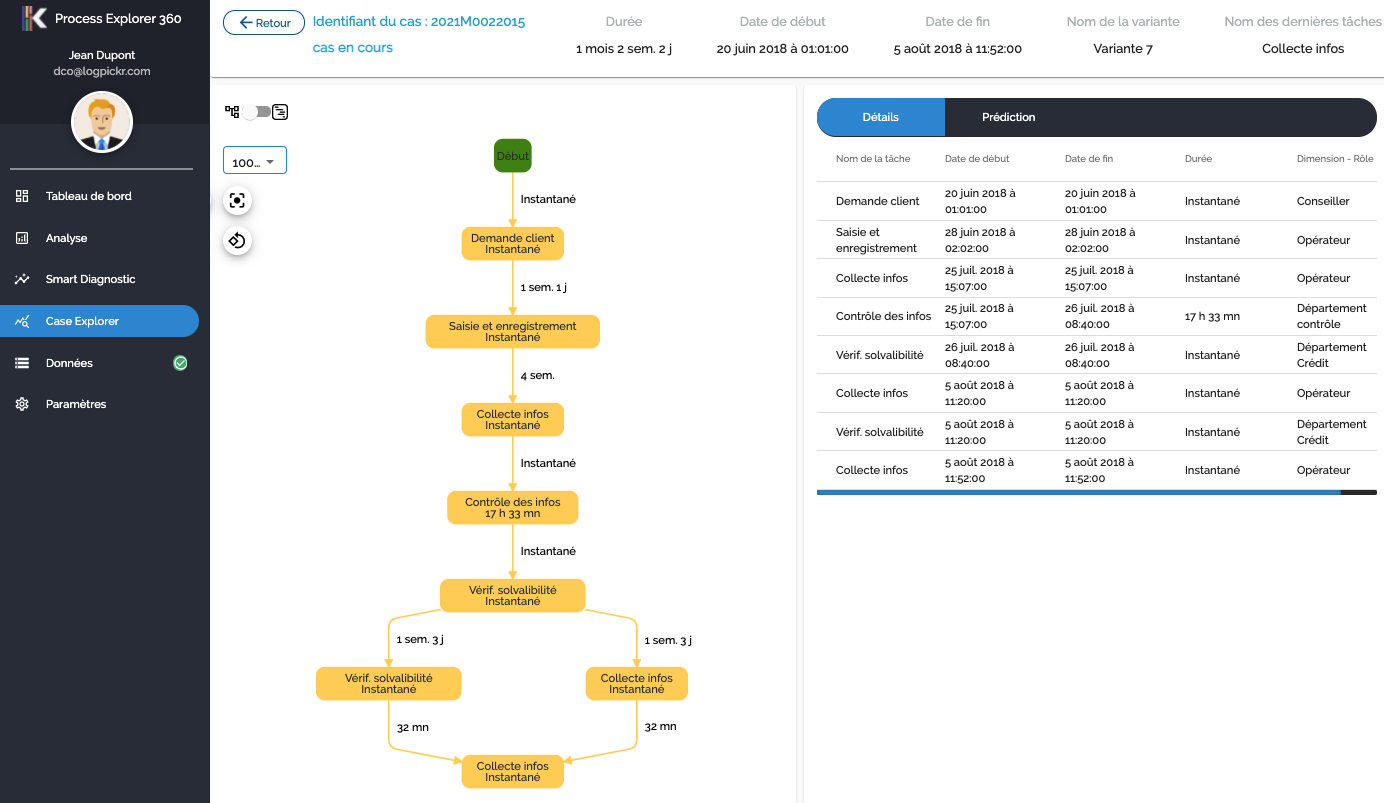1384x803 pixels.
Task: Select the Détails tab
Action: (x=880, y=117)
